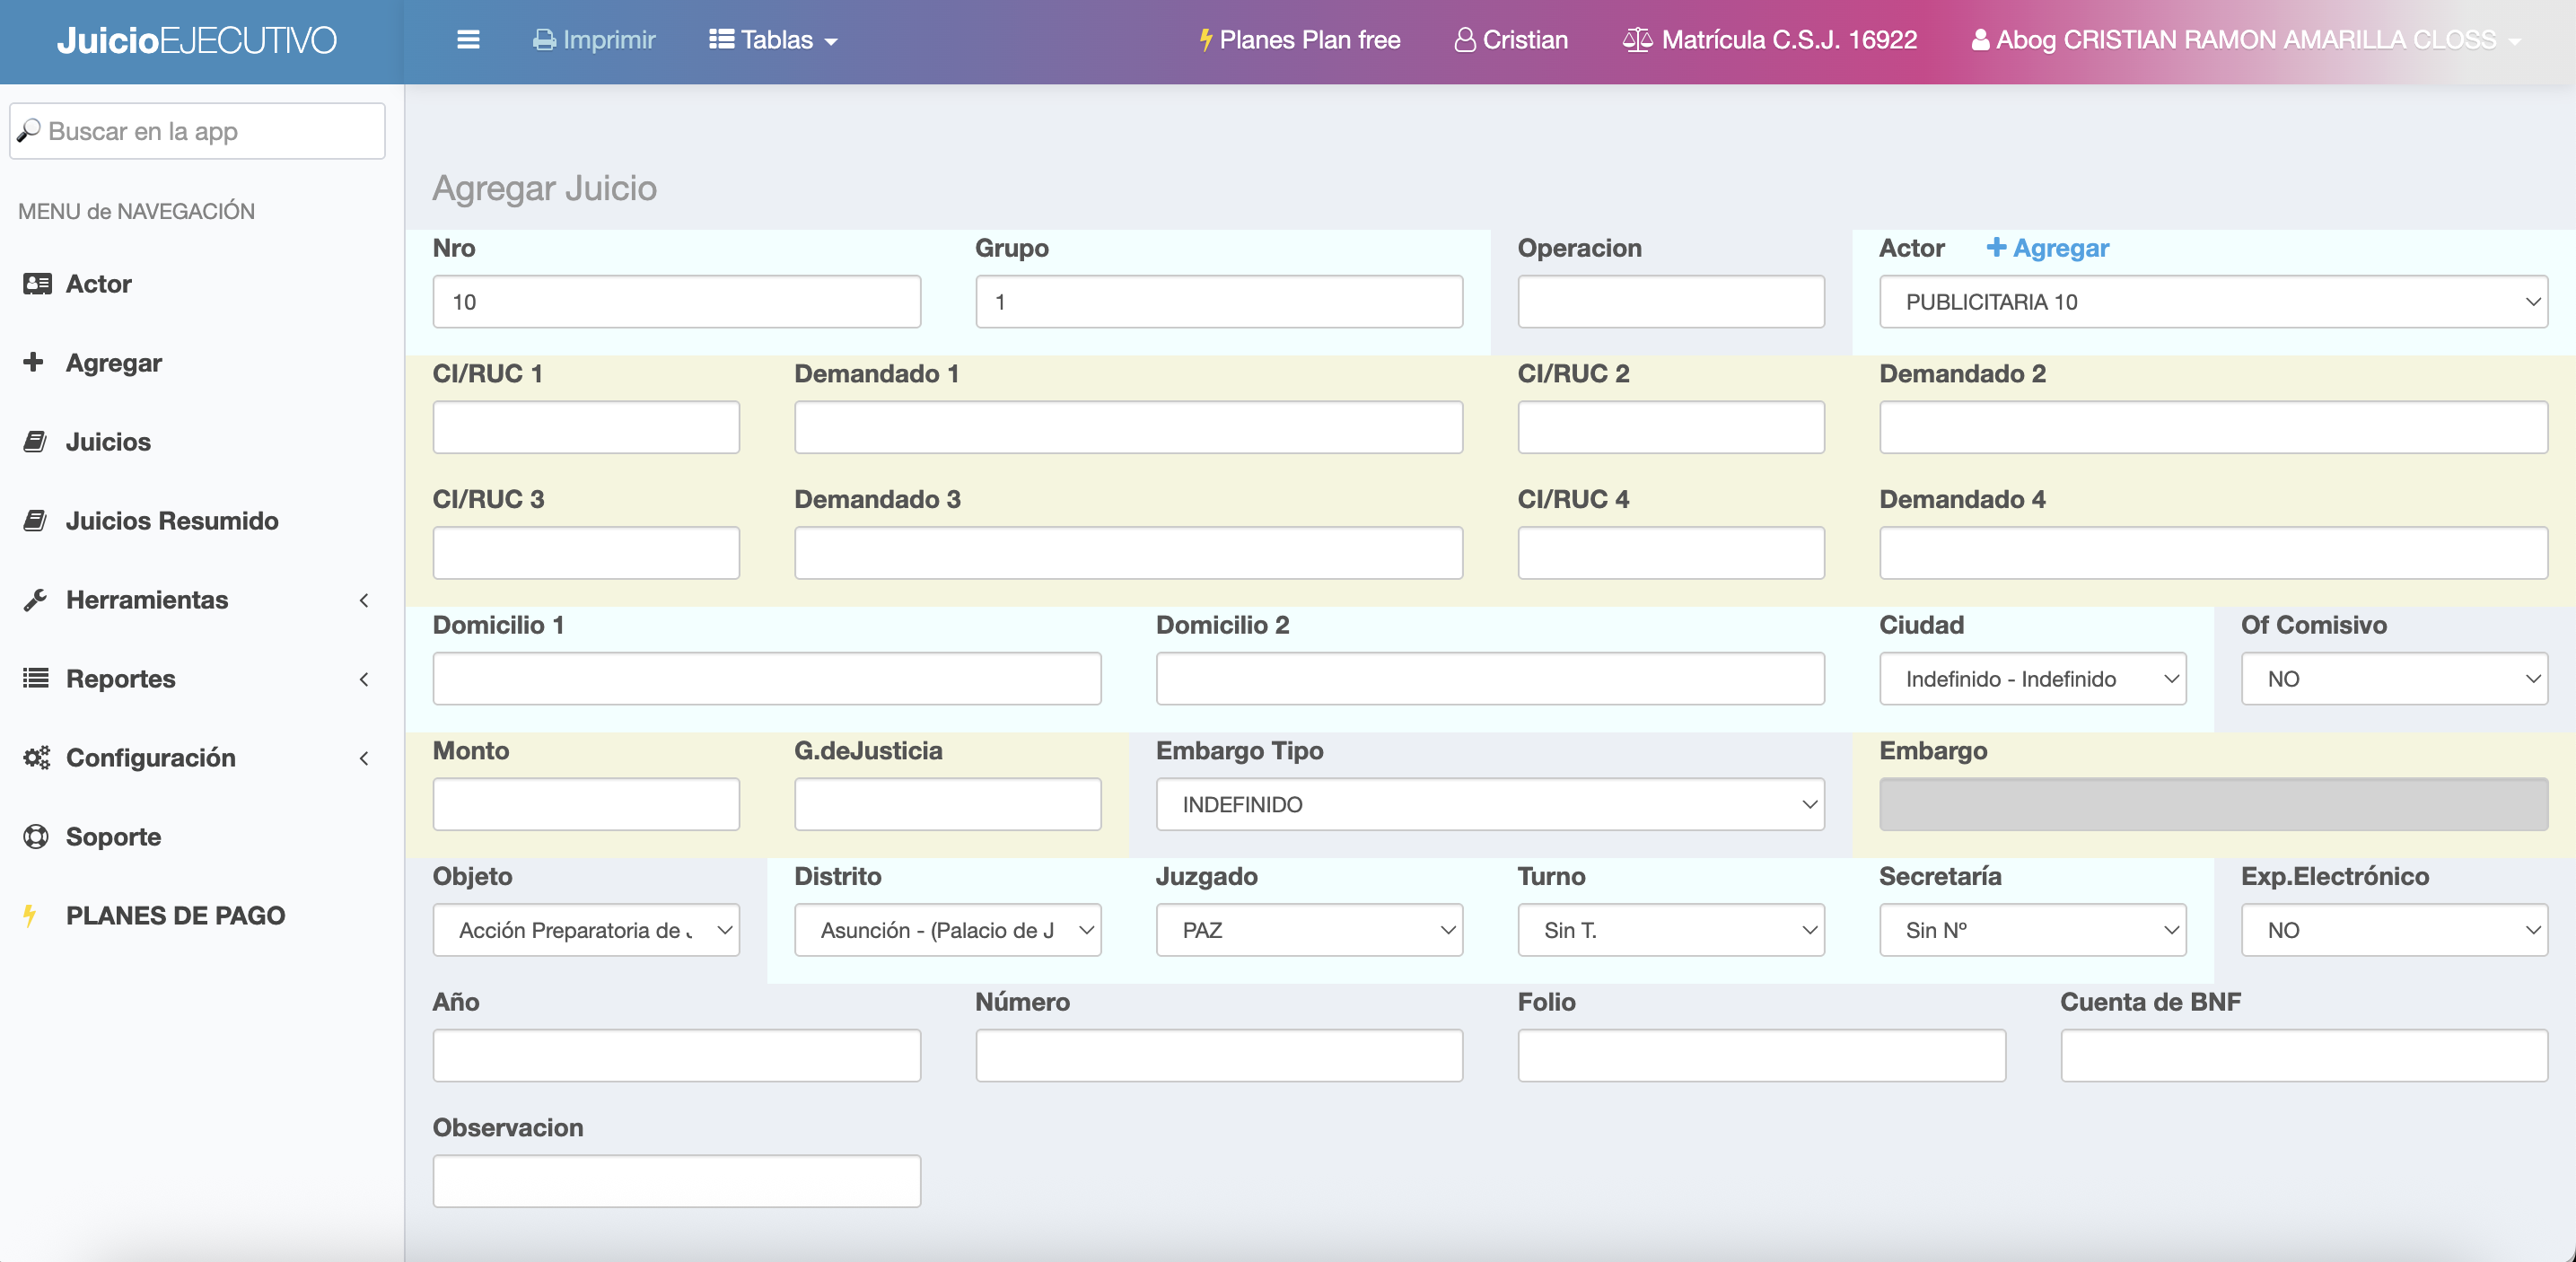Open the Tablas dropdown menu
This screenshot has height=1262, width=2576.
pyautogui.click(x=773, y=40)
